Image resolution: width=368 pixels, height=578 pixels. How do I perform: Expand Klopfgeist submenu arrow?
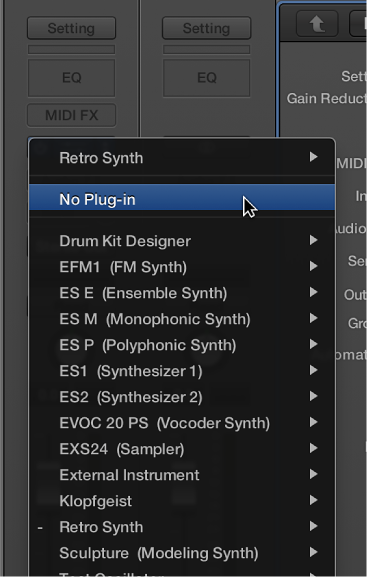coord(313,500)
